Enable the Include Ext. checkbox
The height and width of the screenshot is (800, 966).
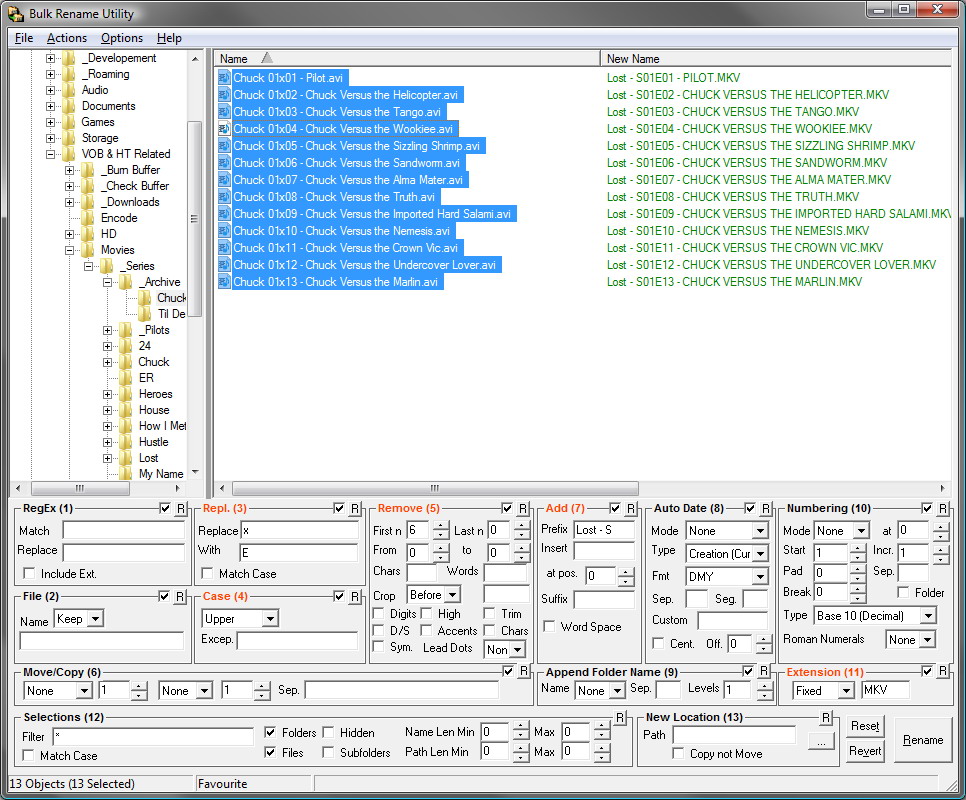pyautogui.click(x=29, y=574)
